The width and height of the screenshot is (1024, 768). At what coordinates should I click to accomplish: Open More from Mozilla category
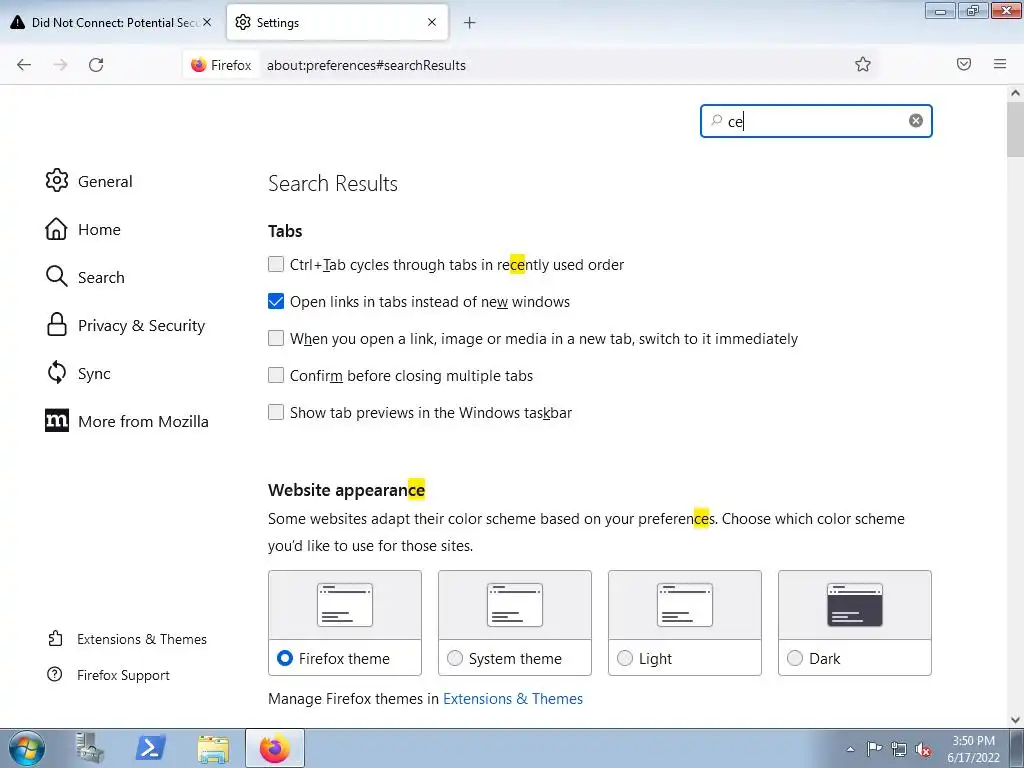tap(127, 421)
